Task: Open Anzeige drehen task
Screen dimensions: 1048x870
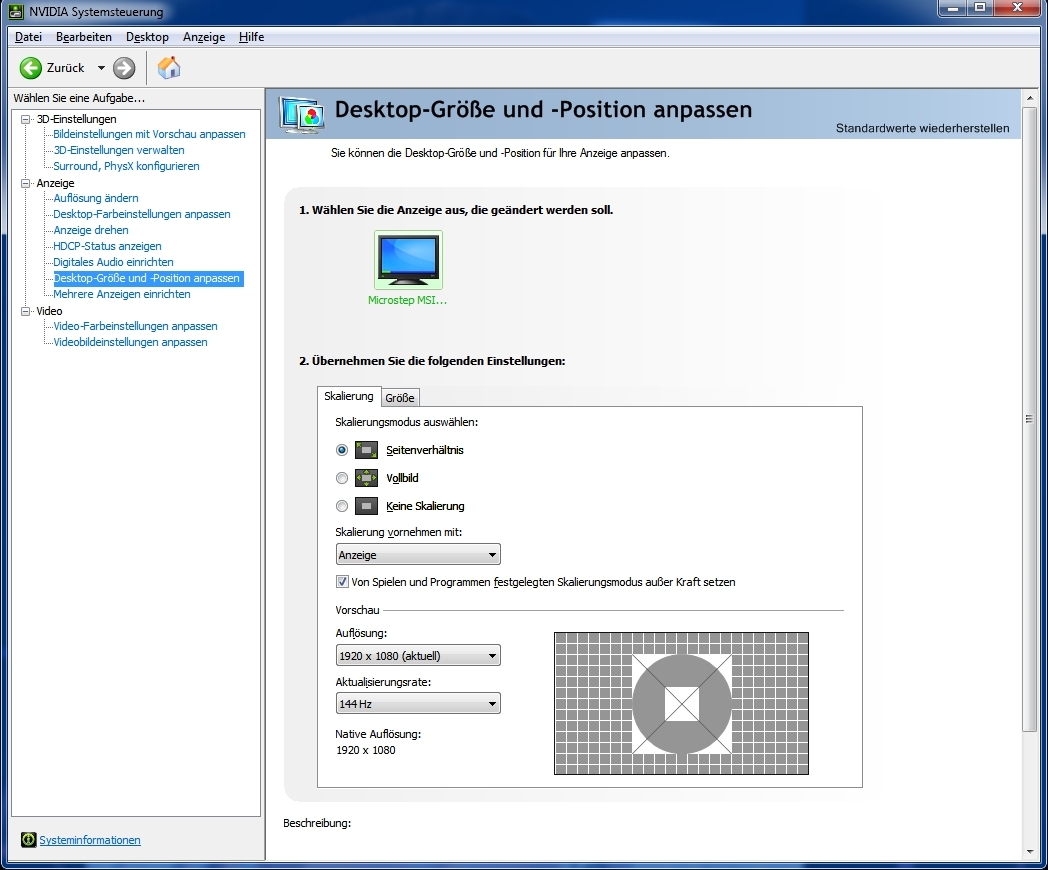Action: [91, 231]
